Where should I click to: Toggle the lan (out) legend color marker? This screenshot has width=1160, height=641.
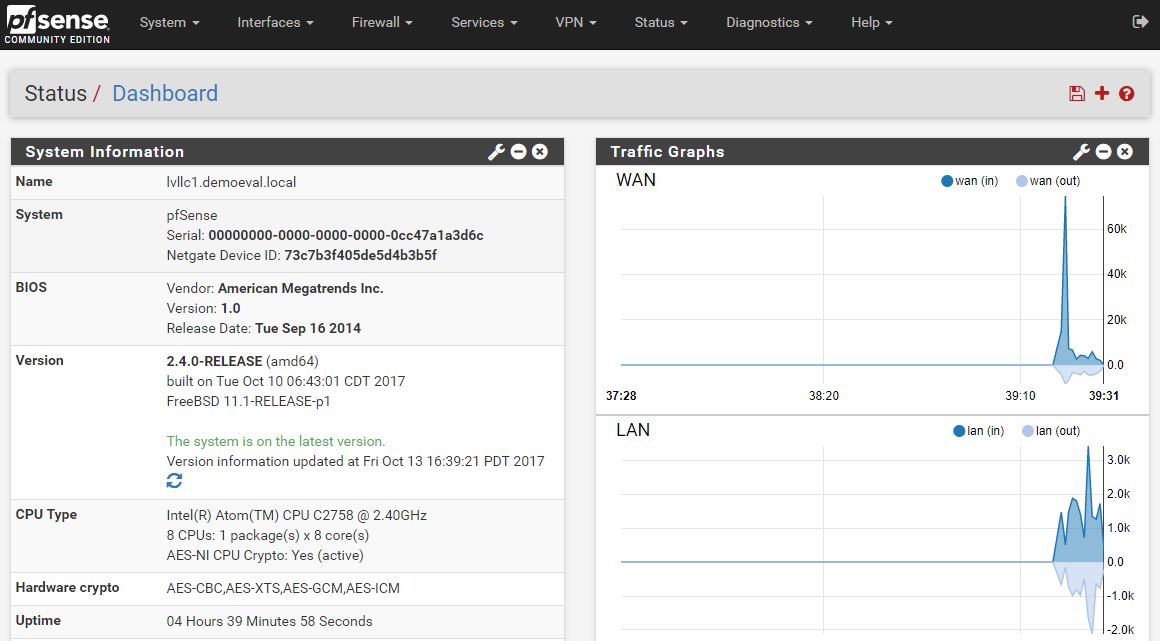[1027, 431]
